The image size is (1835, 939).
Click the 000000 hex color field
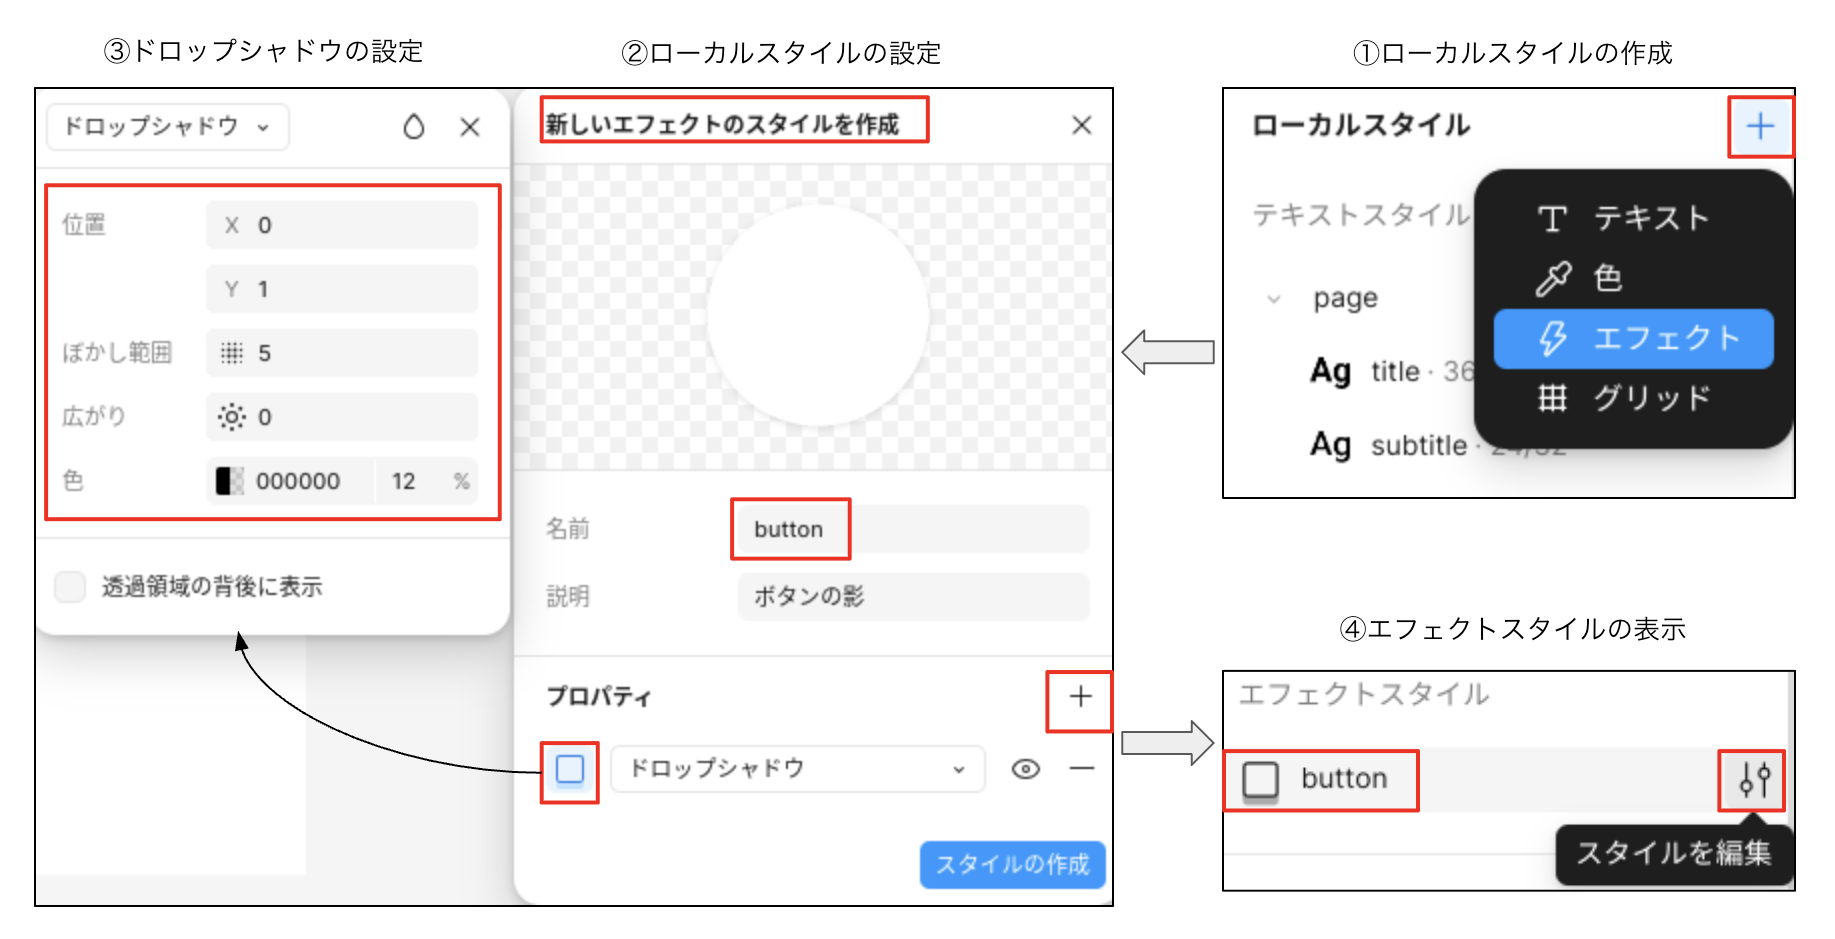pos(298,481)
